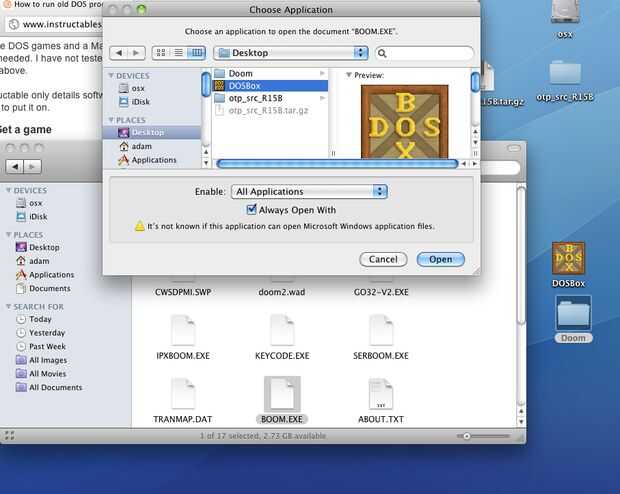Open the Desktop location dropdown
620x494 pixels.
tap(291, 53)
